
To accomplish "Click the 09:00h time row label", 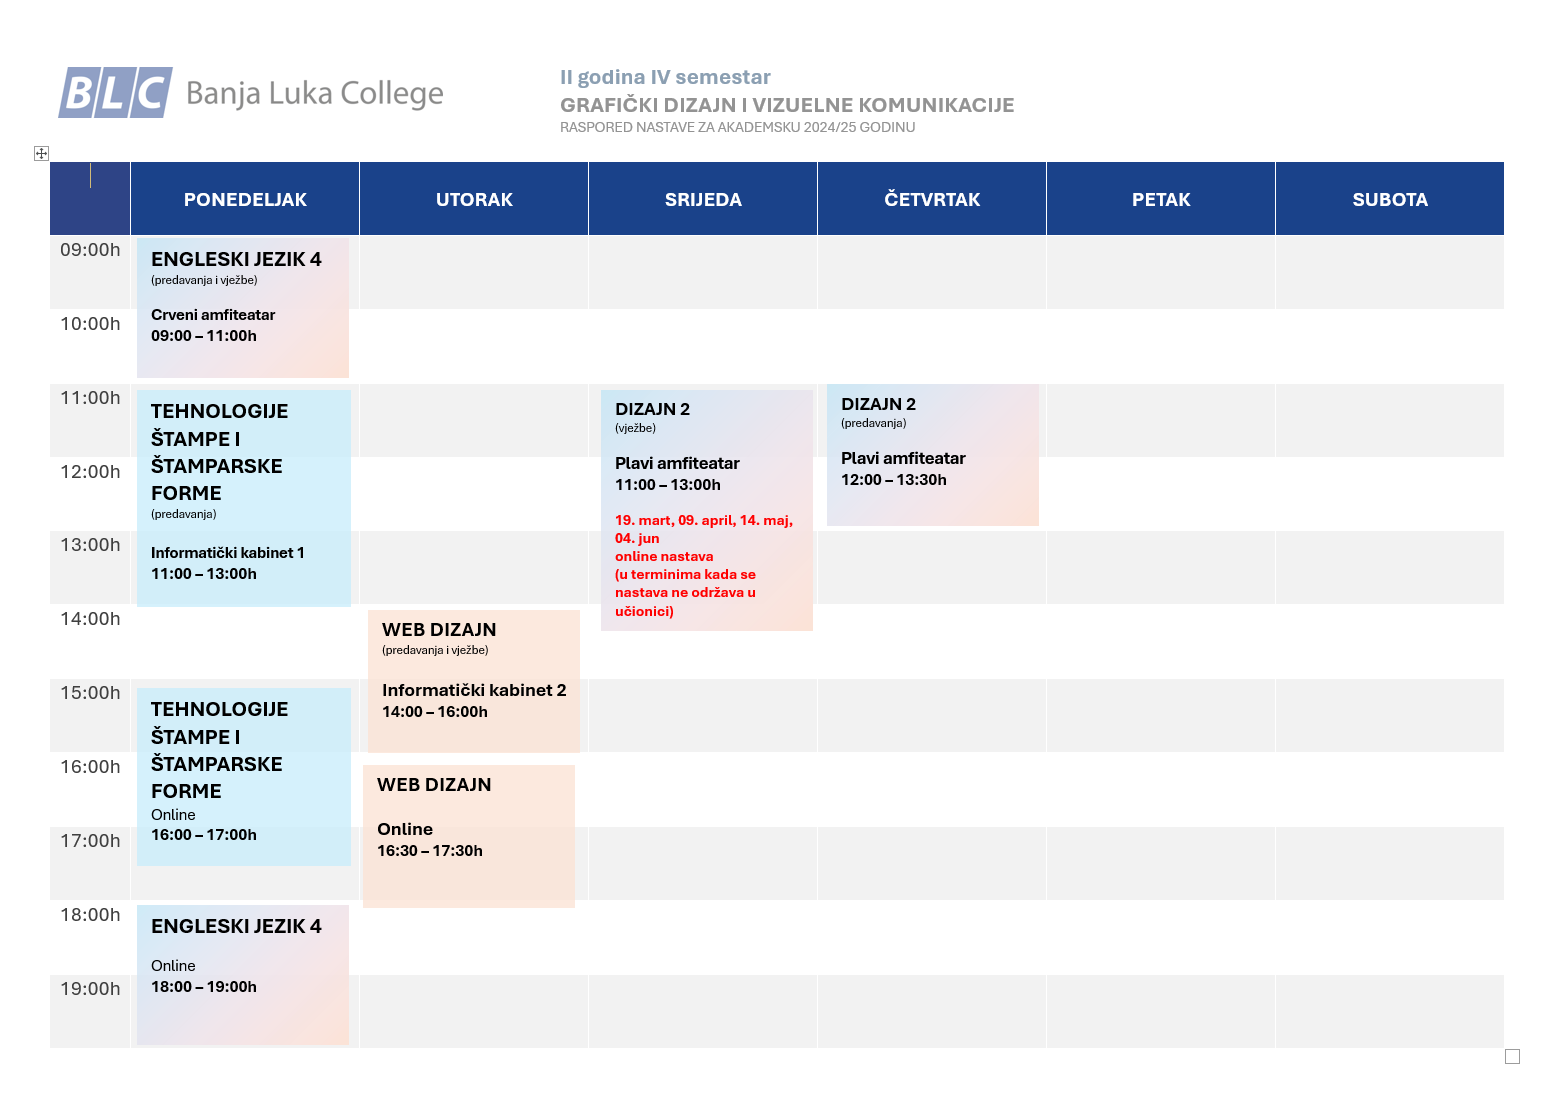I will pyautogui.click(x=90, y=250).
